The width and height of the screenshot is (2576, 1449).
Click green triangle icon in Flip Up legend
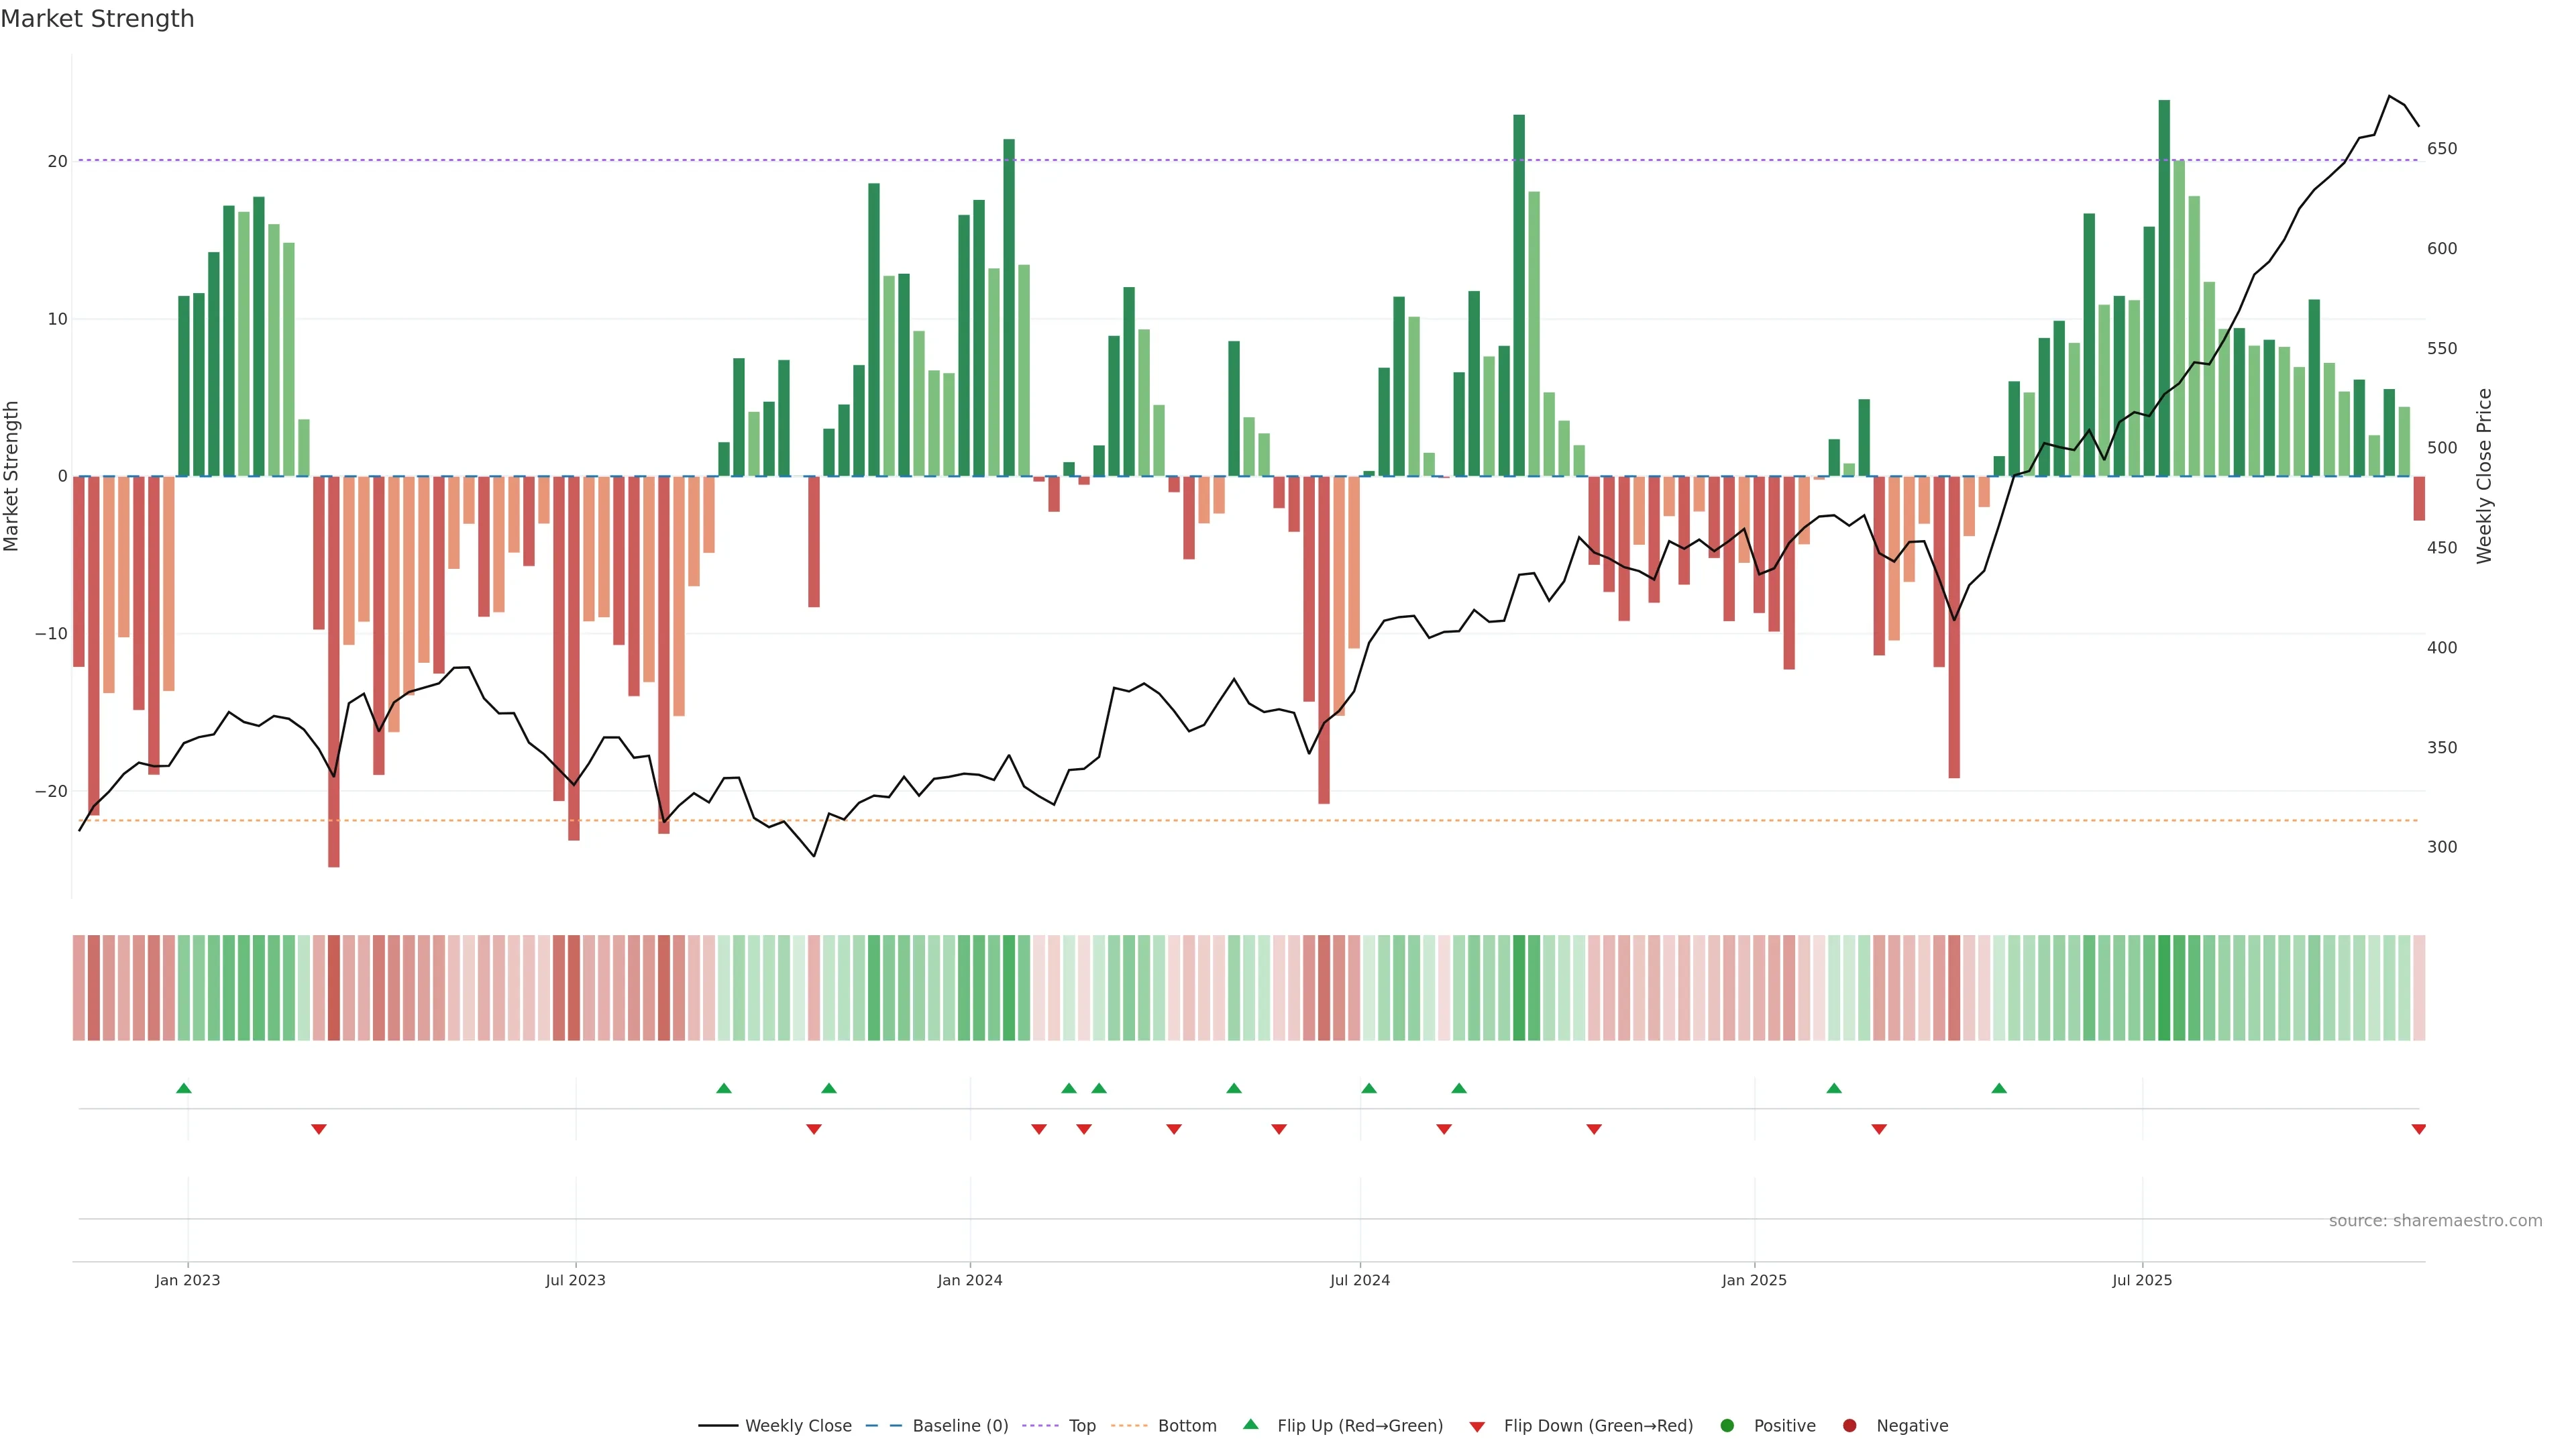click(1250, 1425)
